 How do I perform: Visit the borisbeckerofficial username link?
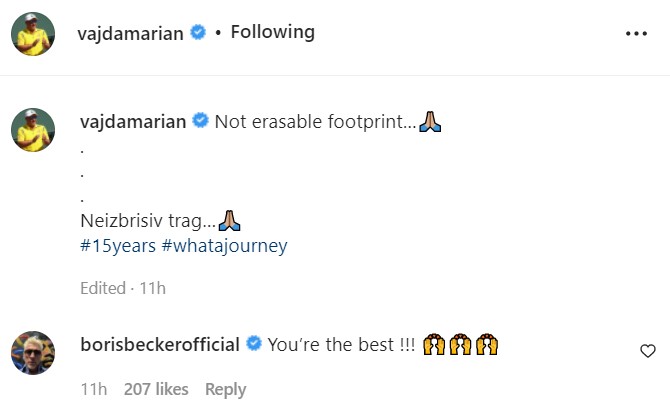159,345
